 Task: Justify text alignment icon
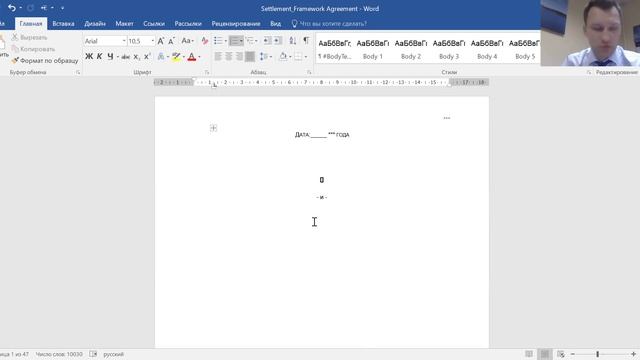pos(250,56)
